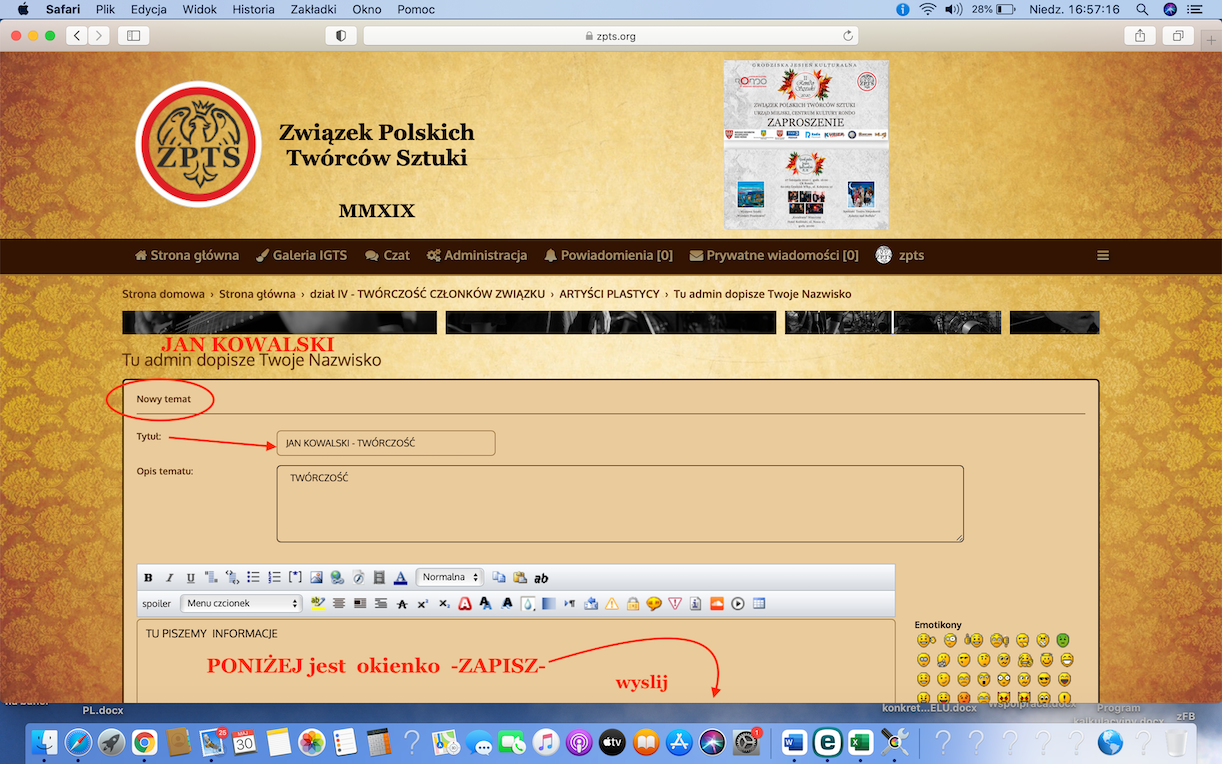Click the padlock icon in the editor toolbar

[x=633, y=604]
